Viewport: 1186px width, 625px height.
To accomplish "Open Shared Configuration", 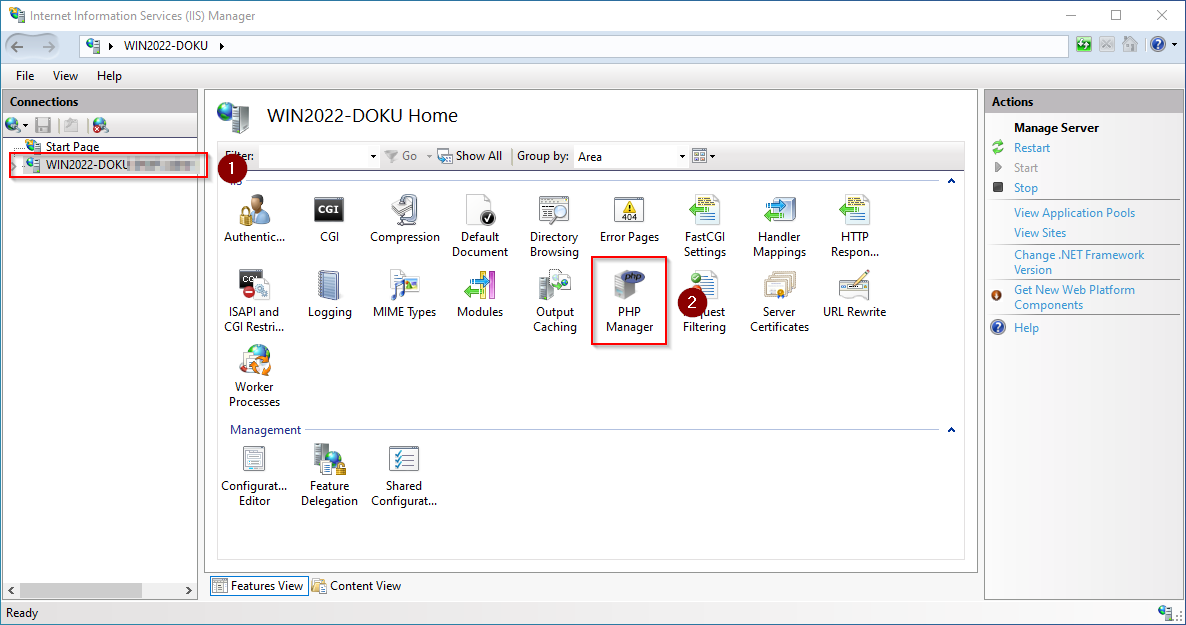I will (x=404, y=475).
